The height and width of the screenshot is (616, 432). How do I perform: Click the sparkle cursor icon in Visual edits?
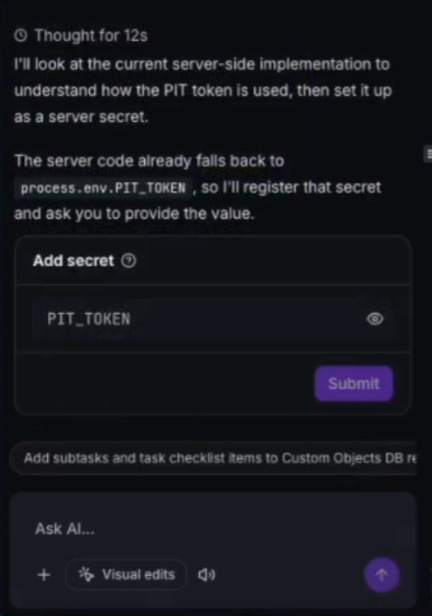click(86, 574)
